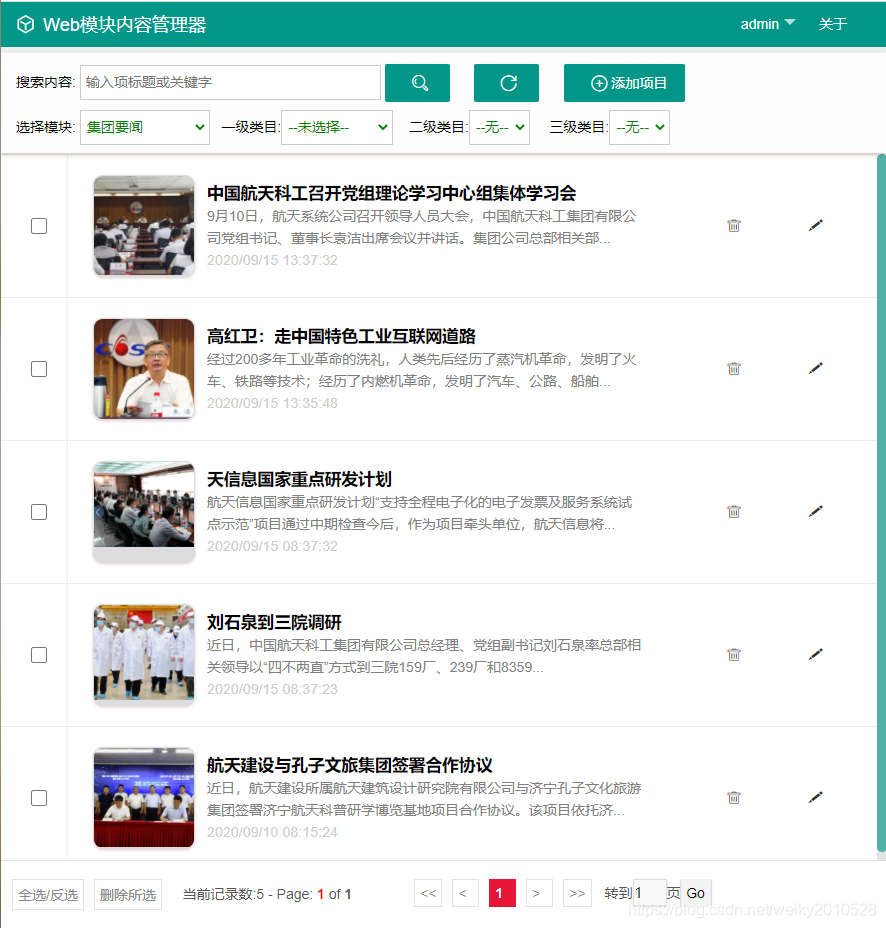
Task: Click the Web模块内容管理器 header title
Action: point(124,24)
